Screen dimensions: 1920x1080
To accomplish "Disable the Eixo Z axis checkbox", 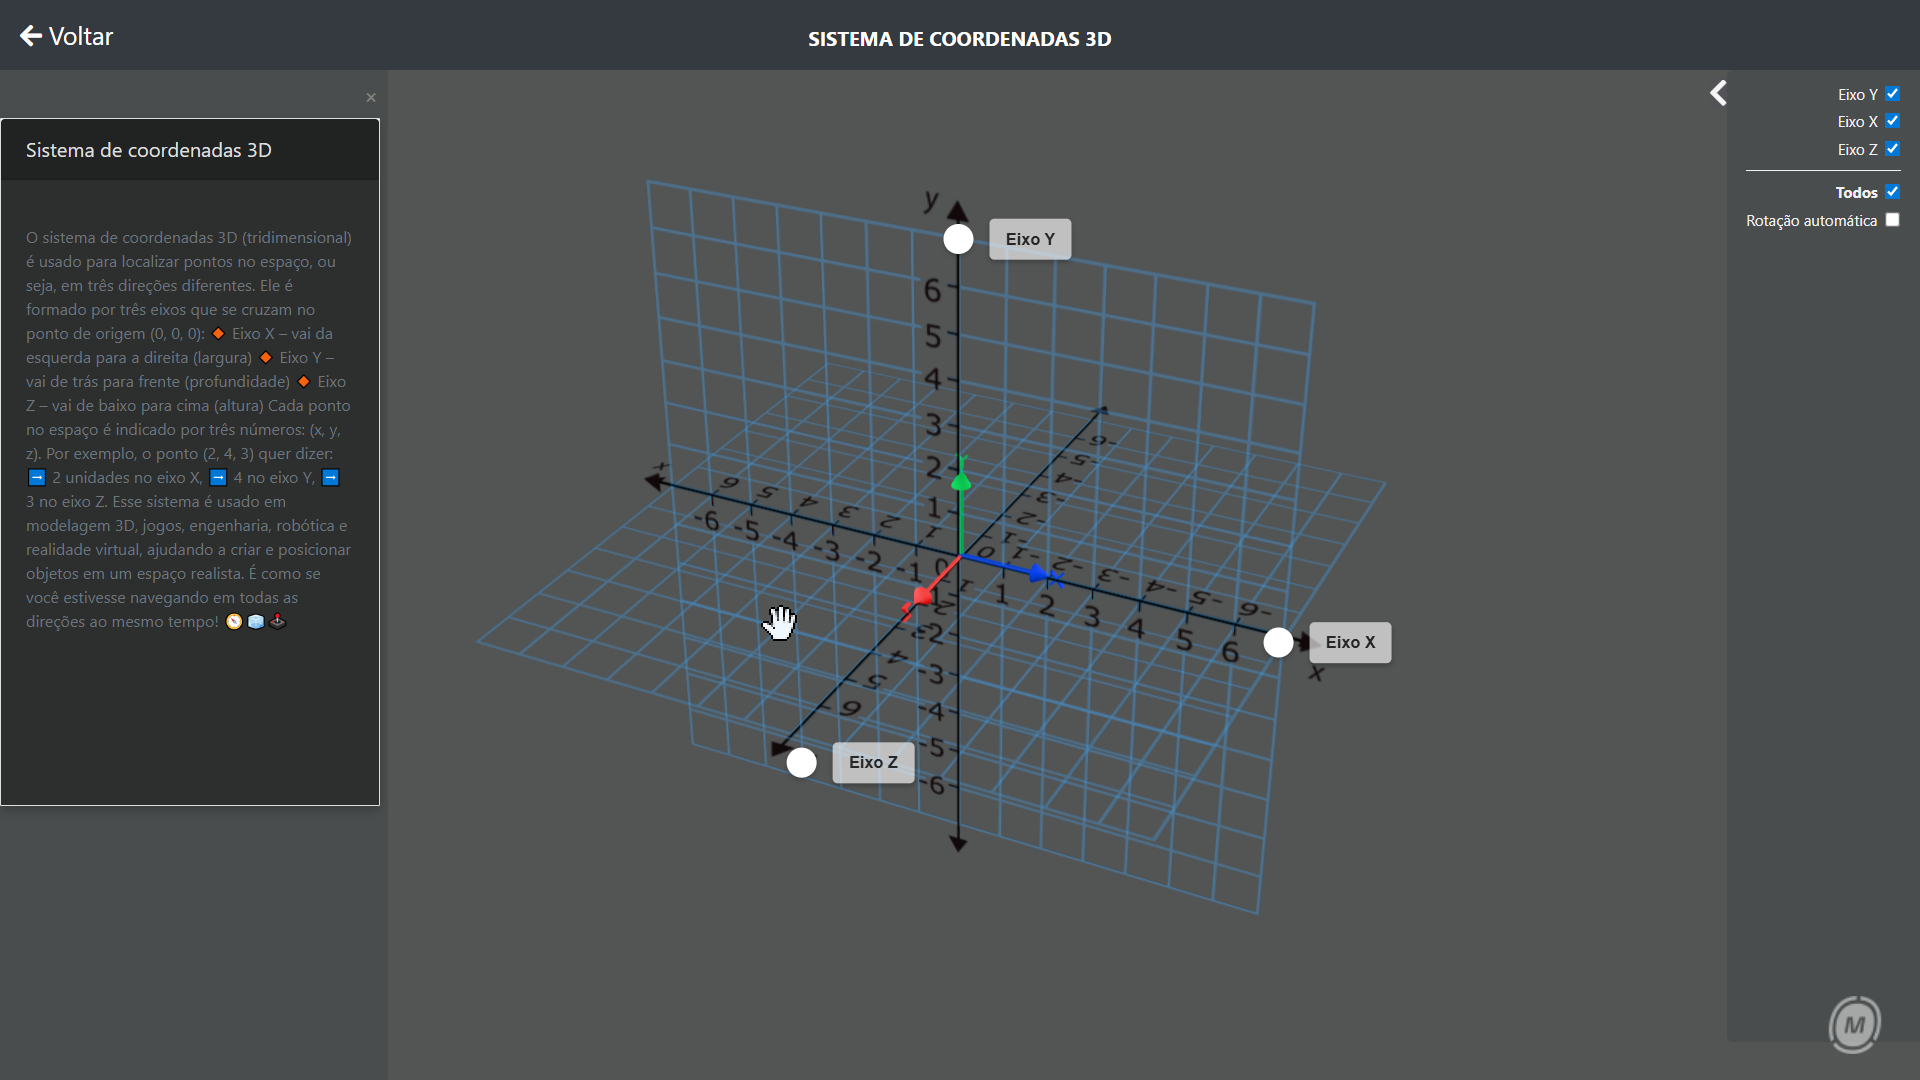I will click(x=1893, y=149).
